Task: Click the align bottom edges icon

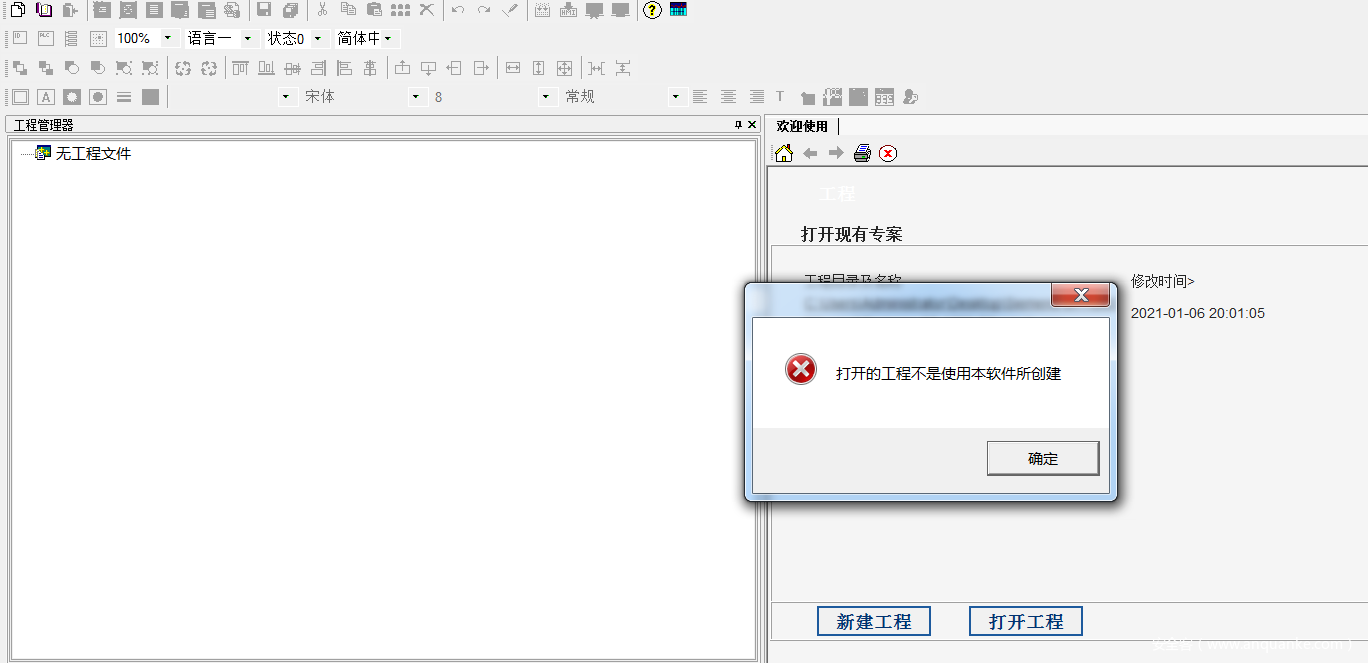Action: pos(267,68)
